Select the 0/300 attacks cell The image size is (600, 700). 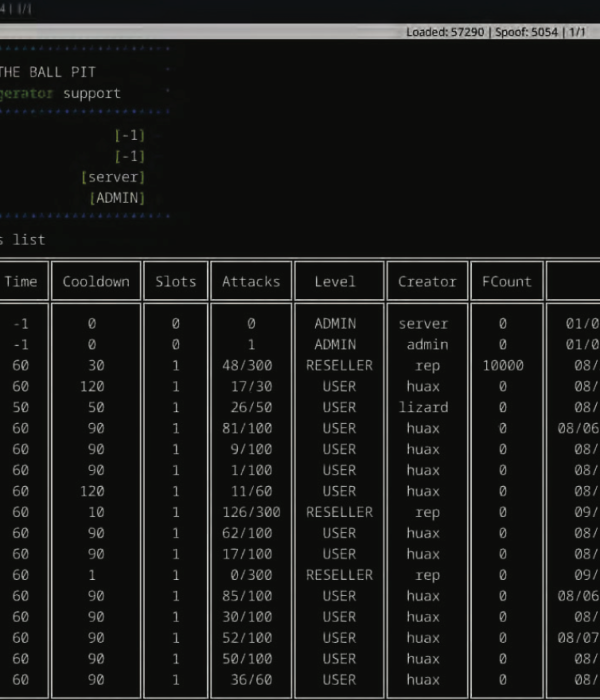coord(251,575)
